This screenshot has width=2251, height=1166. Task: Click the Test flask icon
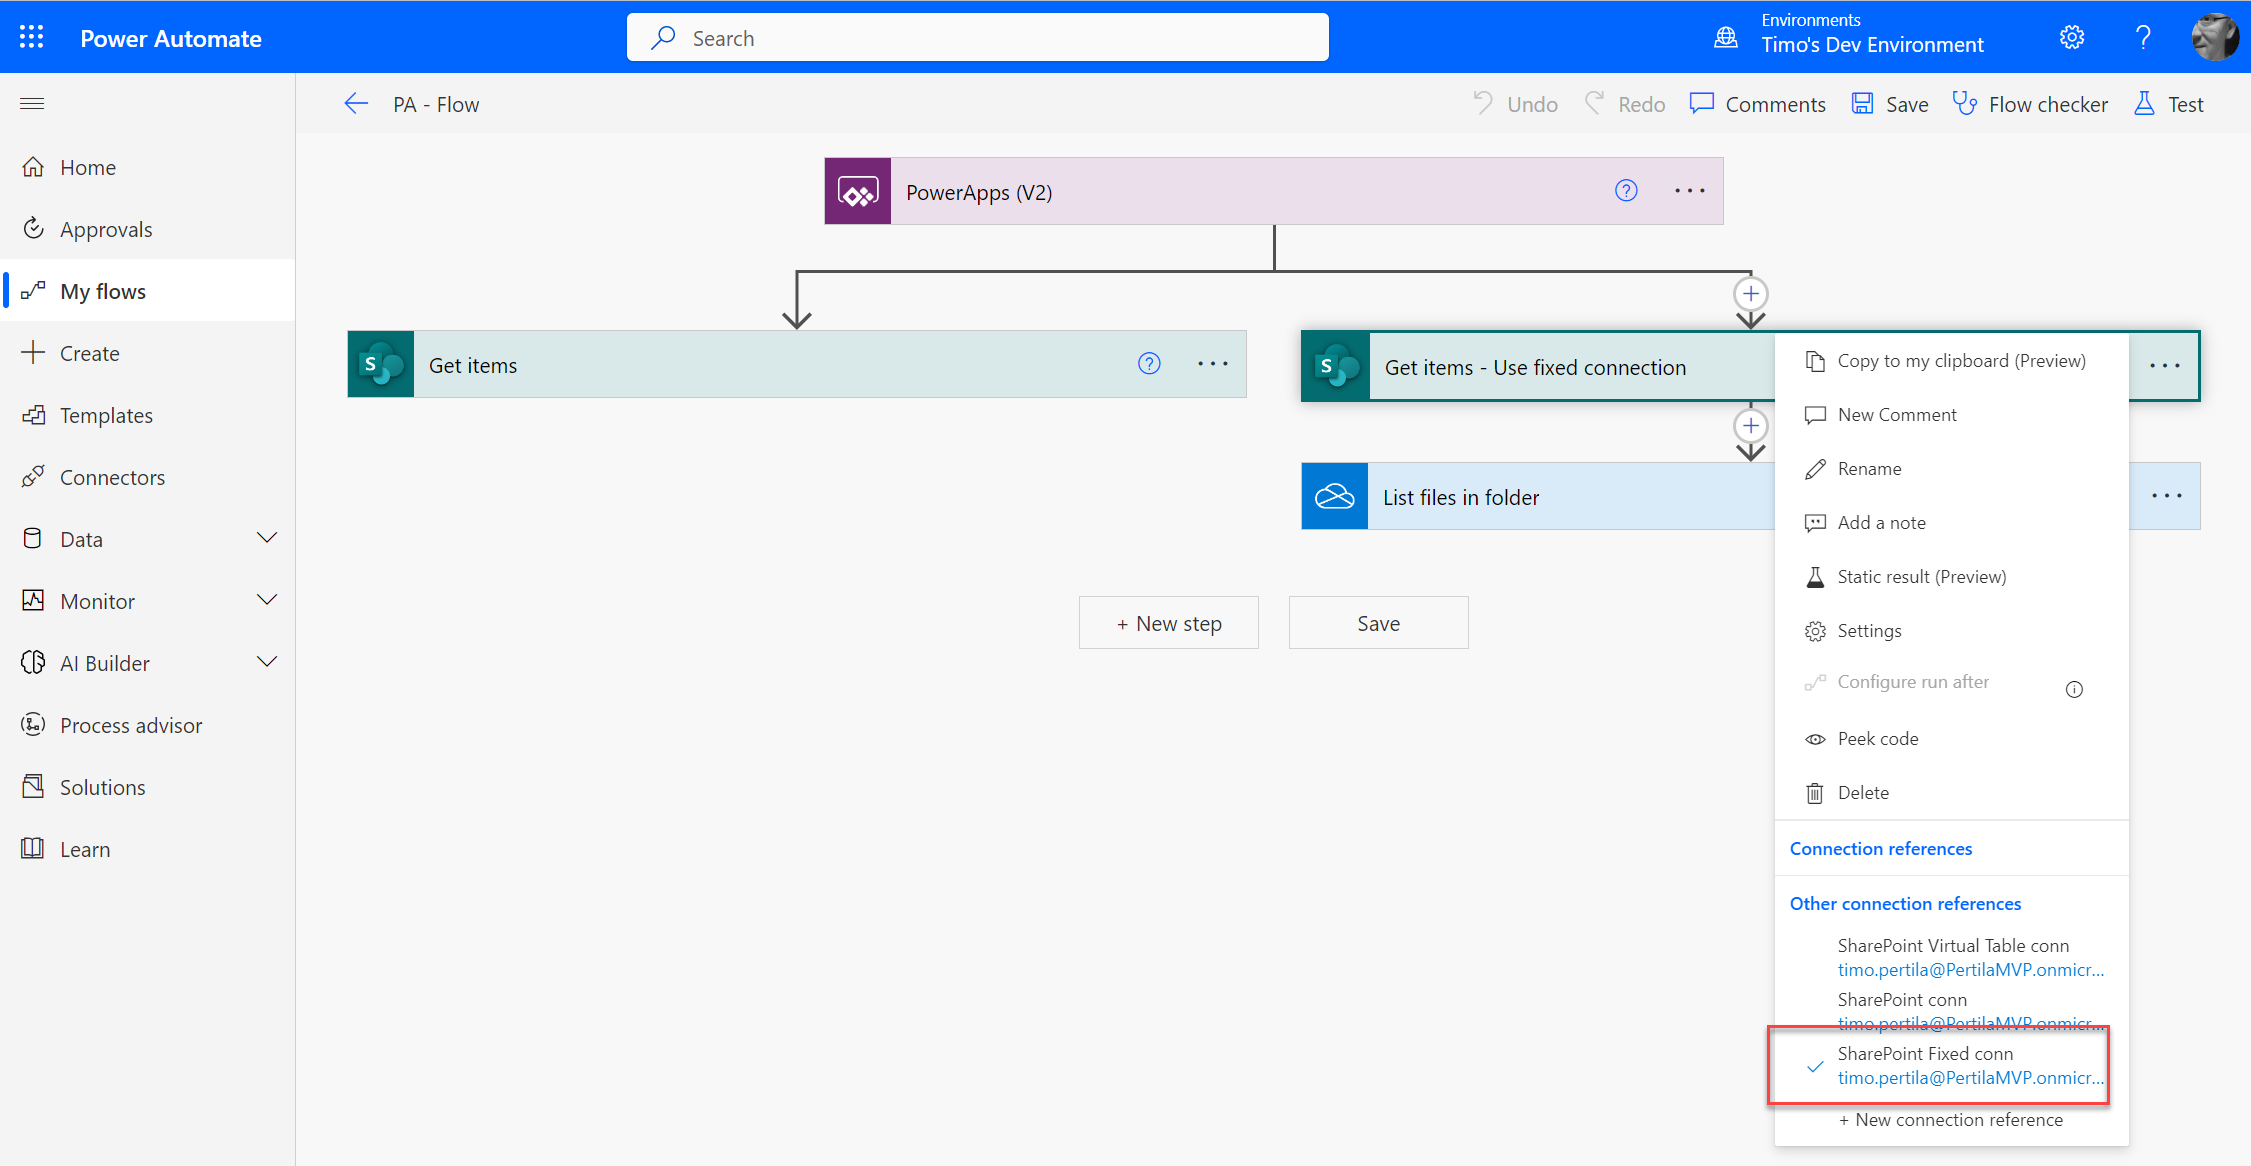2144,104
